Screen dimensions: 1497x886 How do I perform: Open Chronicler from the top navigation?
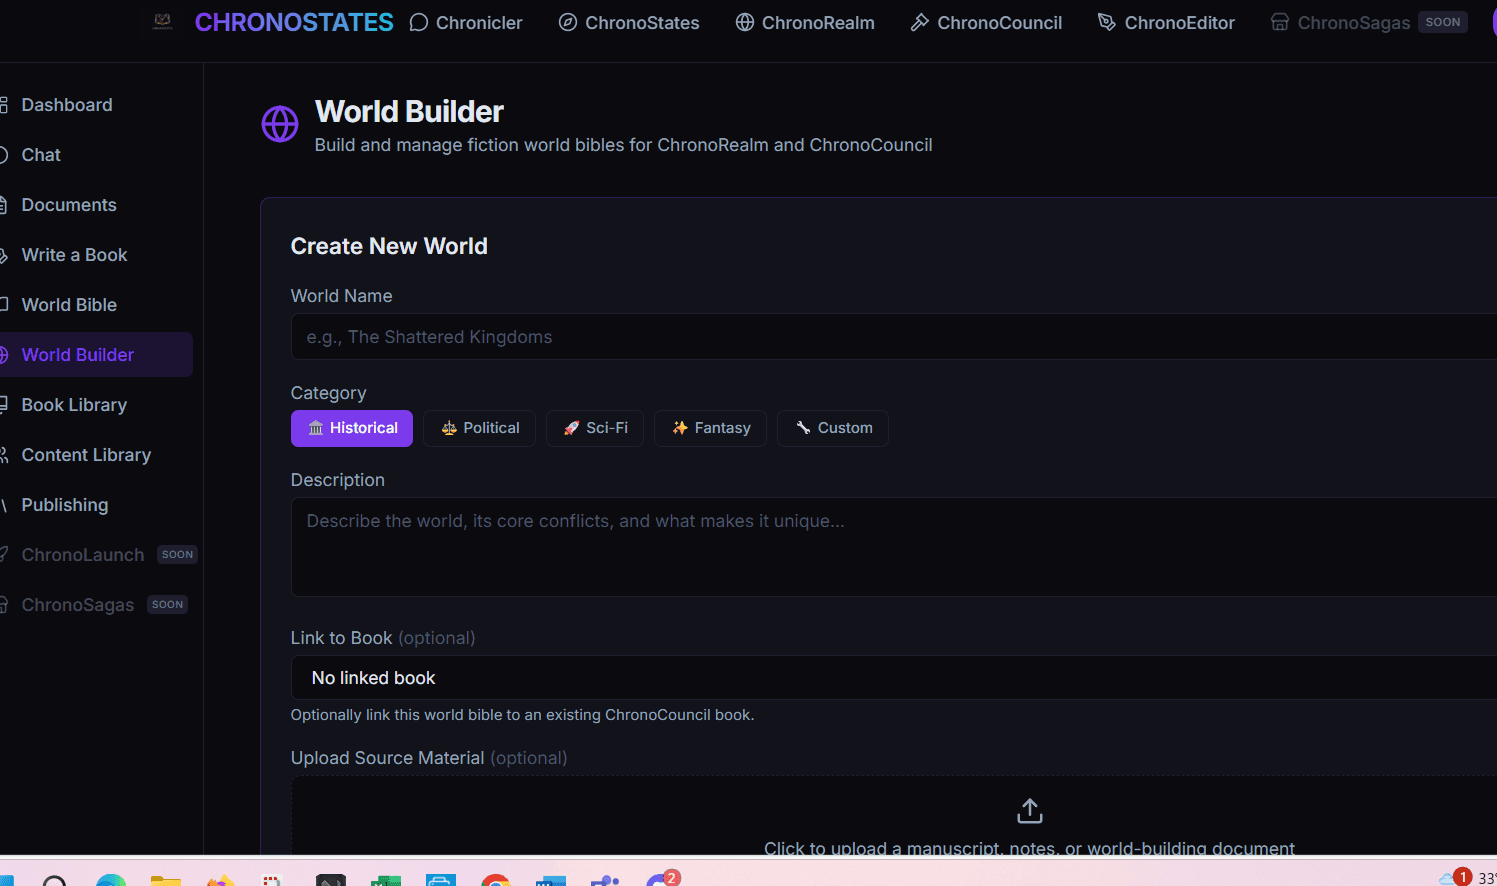pyautogui.click(x=466, y=23)
